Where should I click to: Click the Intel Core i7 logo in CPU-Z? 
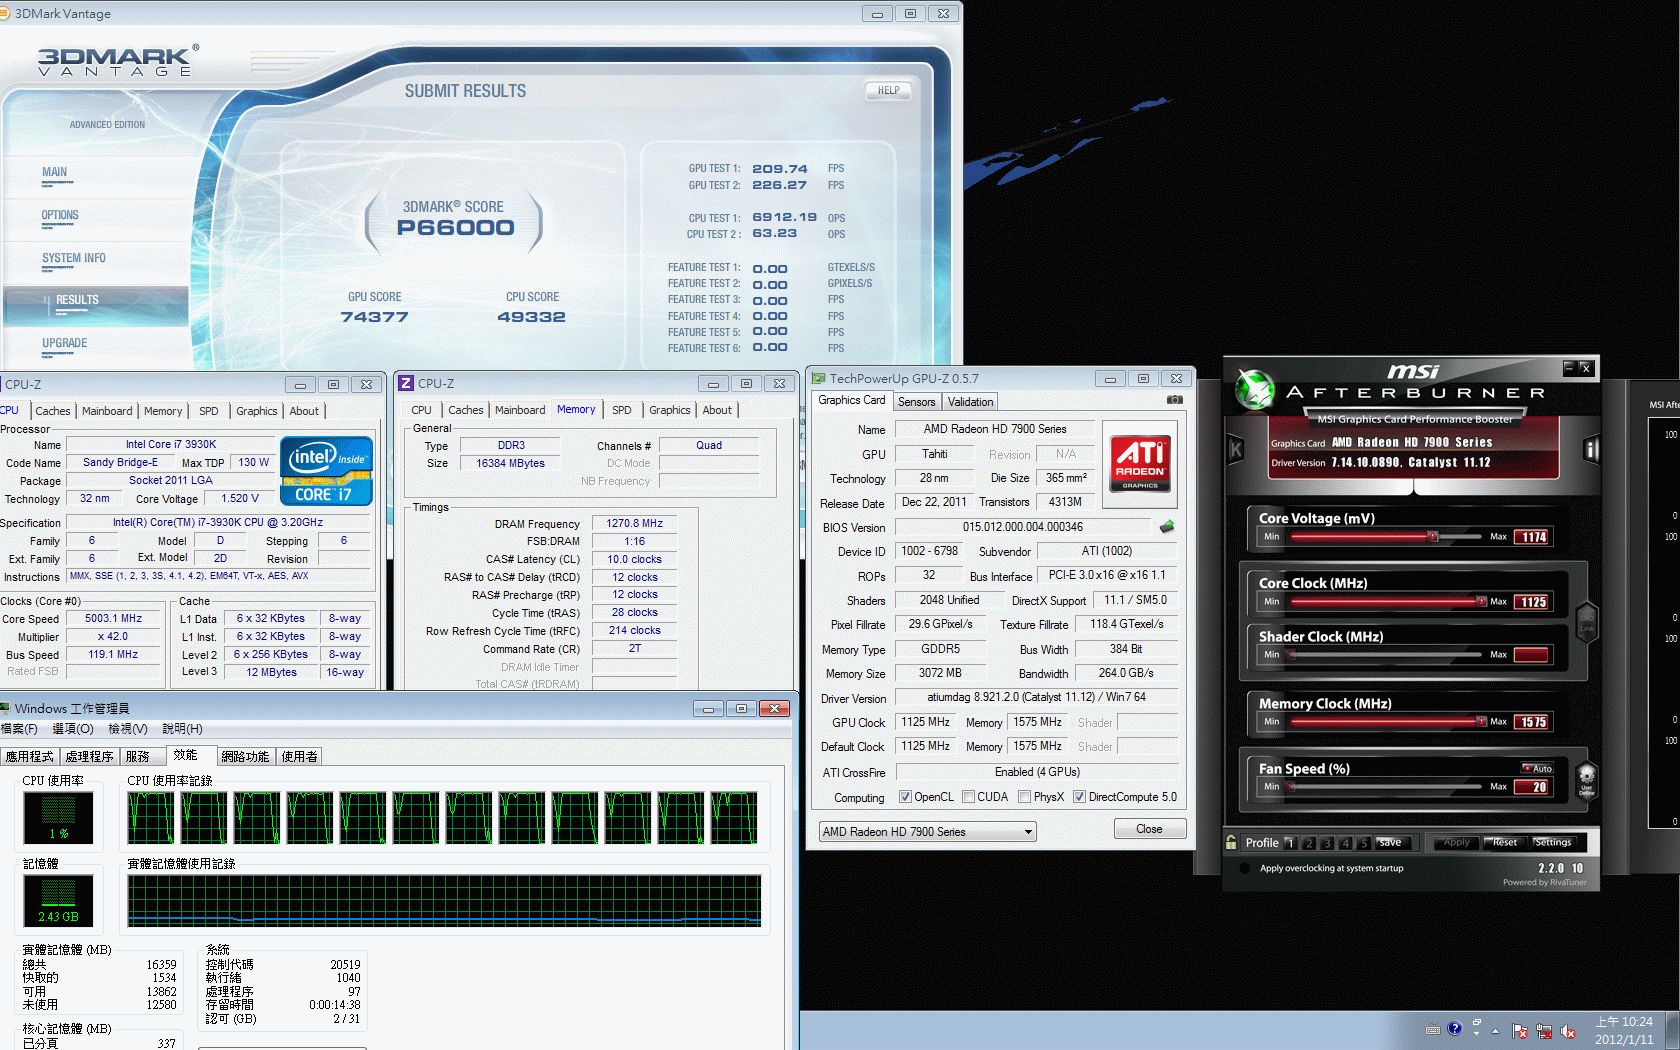pyautogui.click(x=327, y=470)
